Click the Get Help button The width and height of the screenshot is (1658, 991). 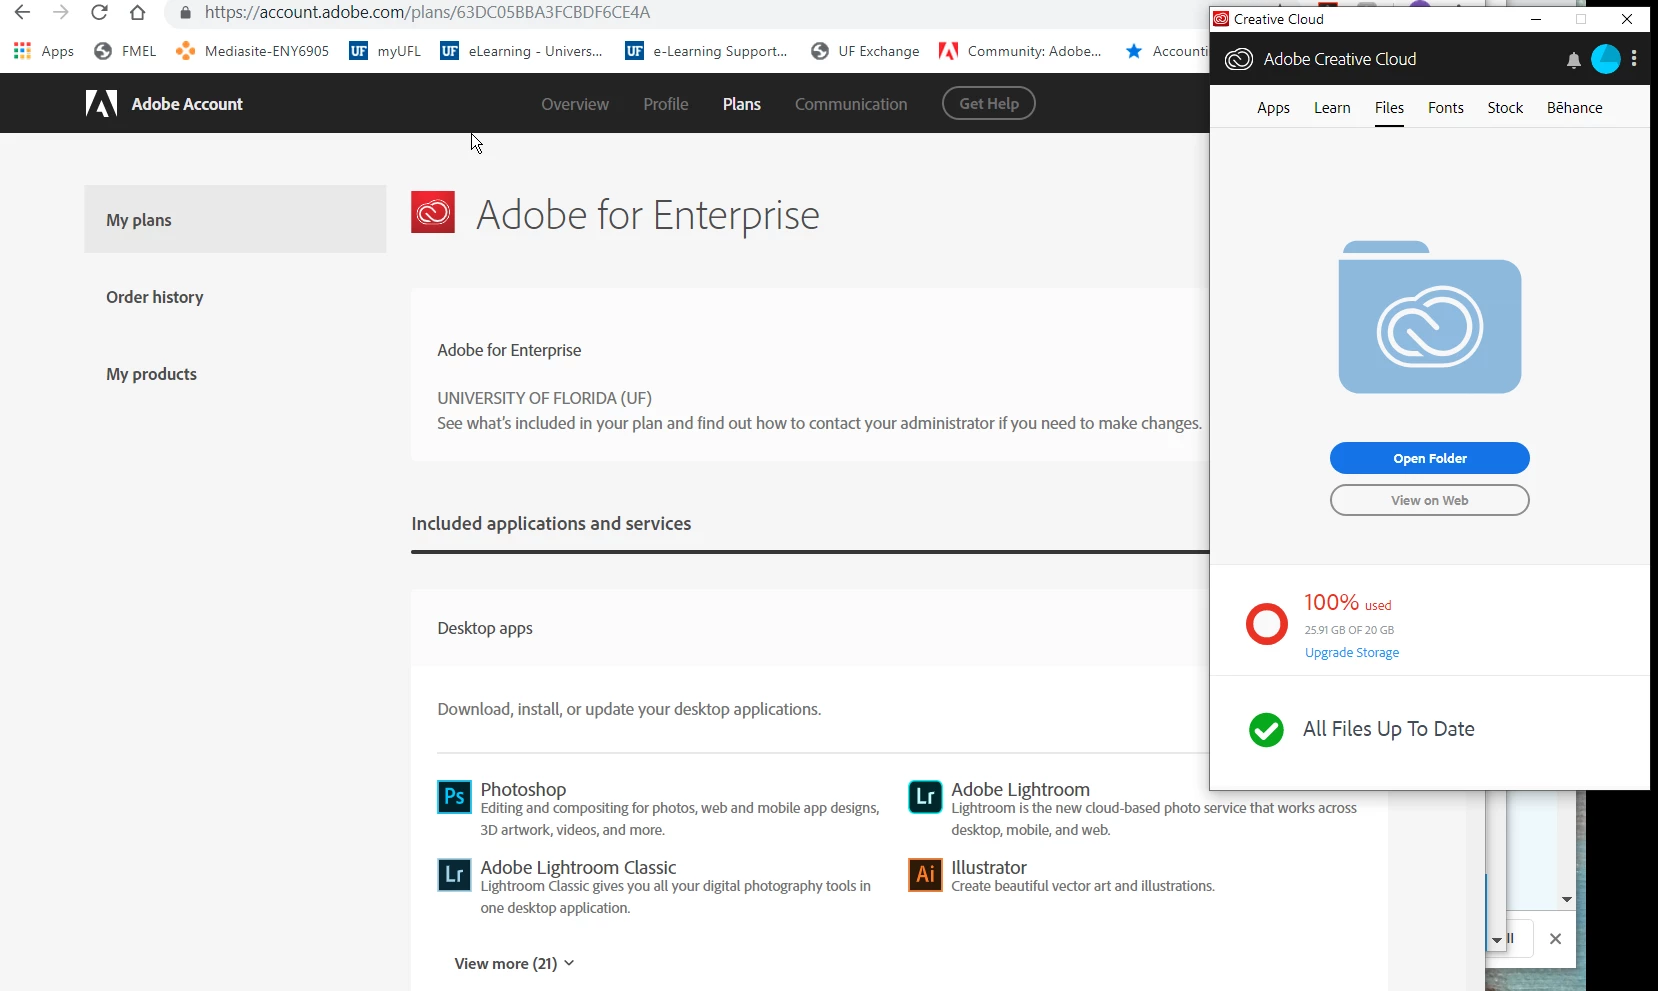989,103
